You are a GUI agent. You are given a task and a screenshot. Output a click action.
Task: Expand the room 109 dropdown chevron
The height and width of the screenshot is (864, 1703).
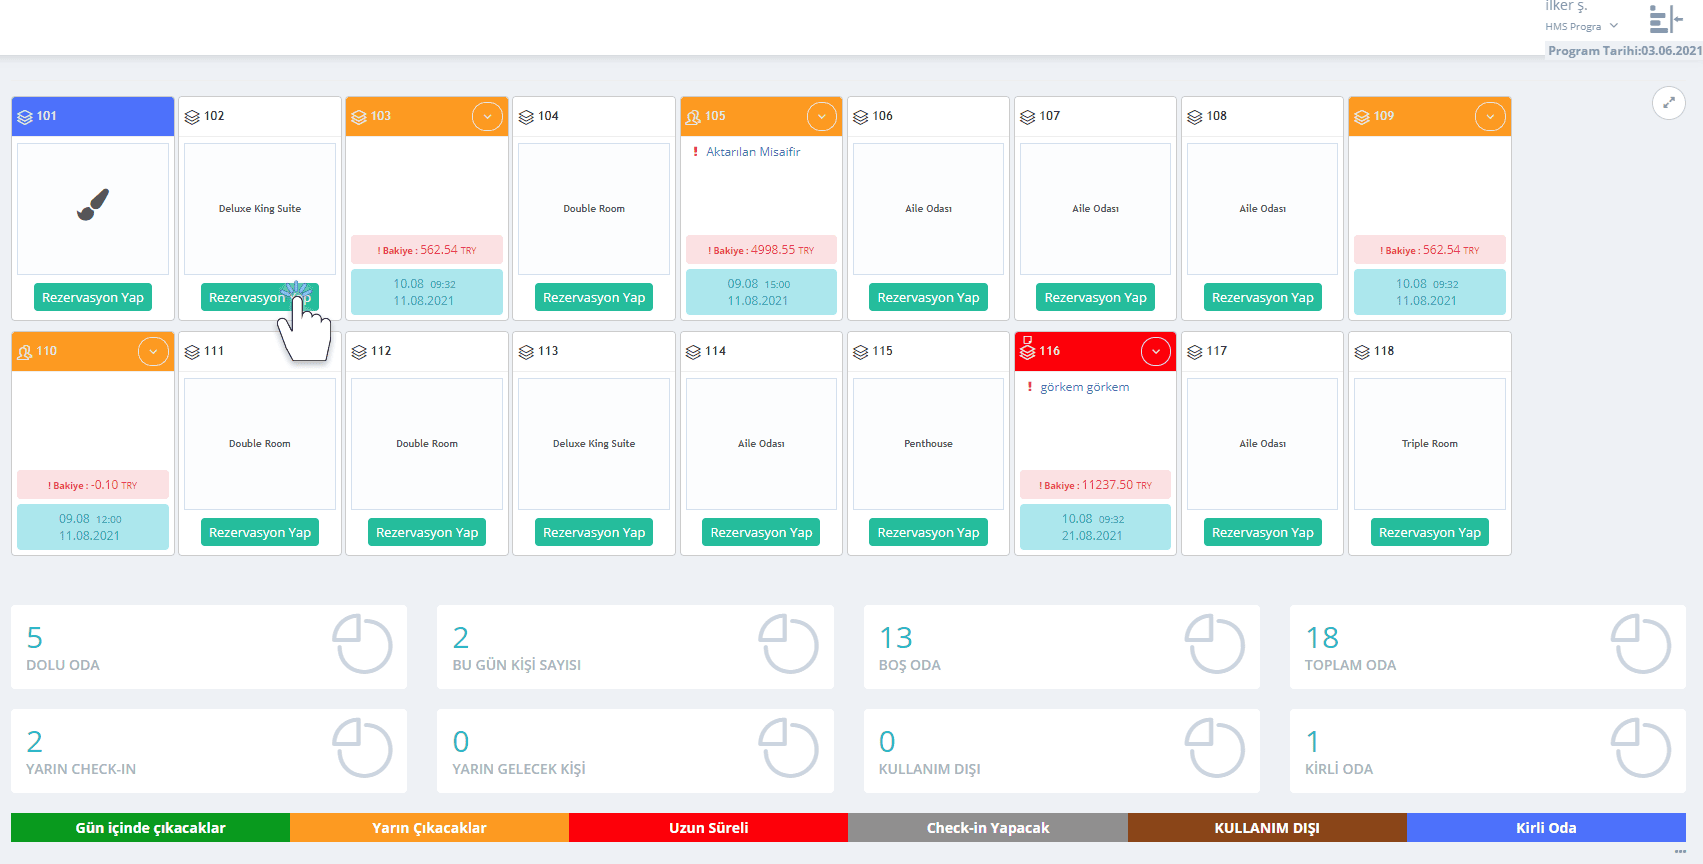pos(1490,117)
